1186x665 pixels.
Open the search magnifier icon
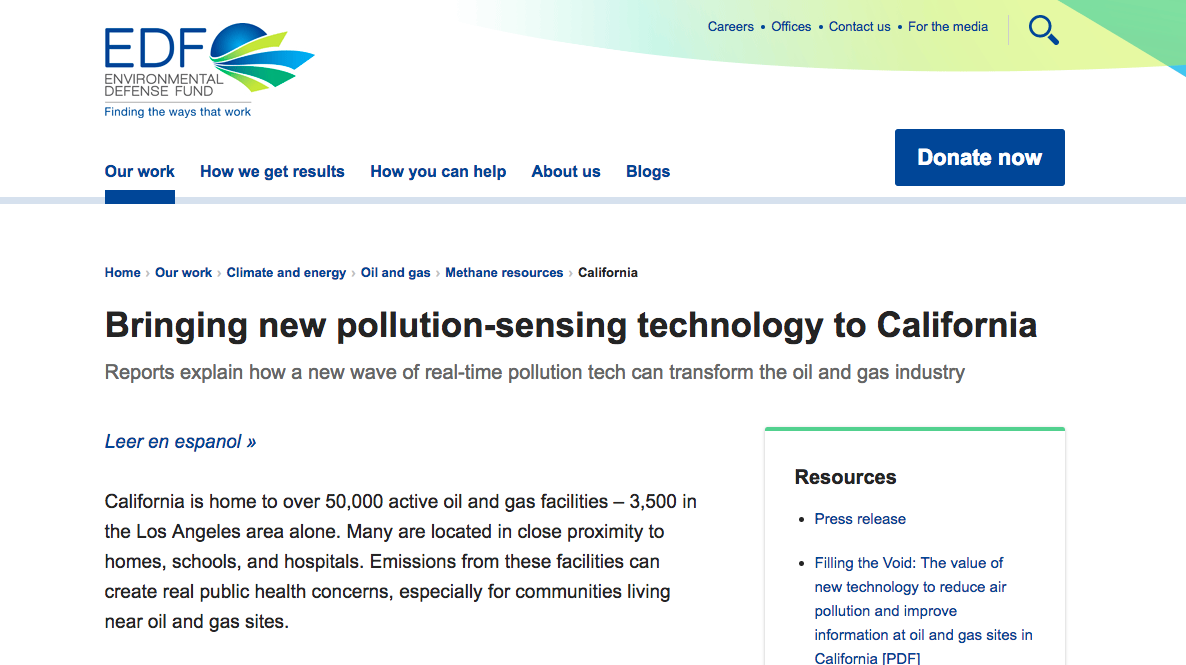point(1044,30)
